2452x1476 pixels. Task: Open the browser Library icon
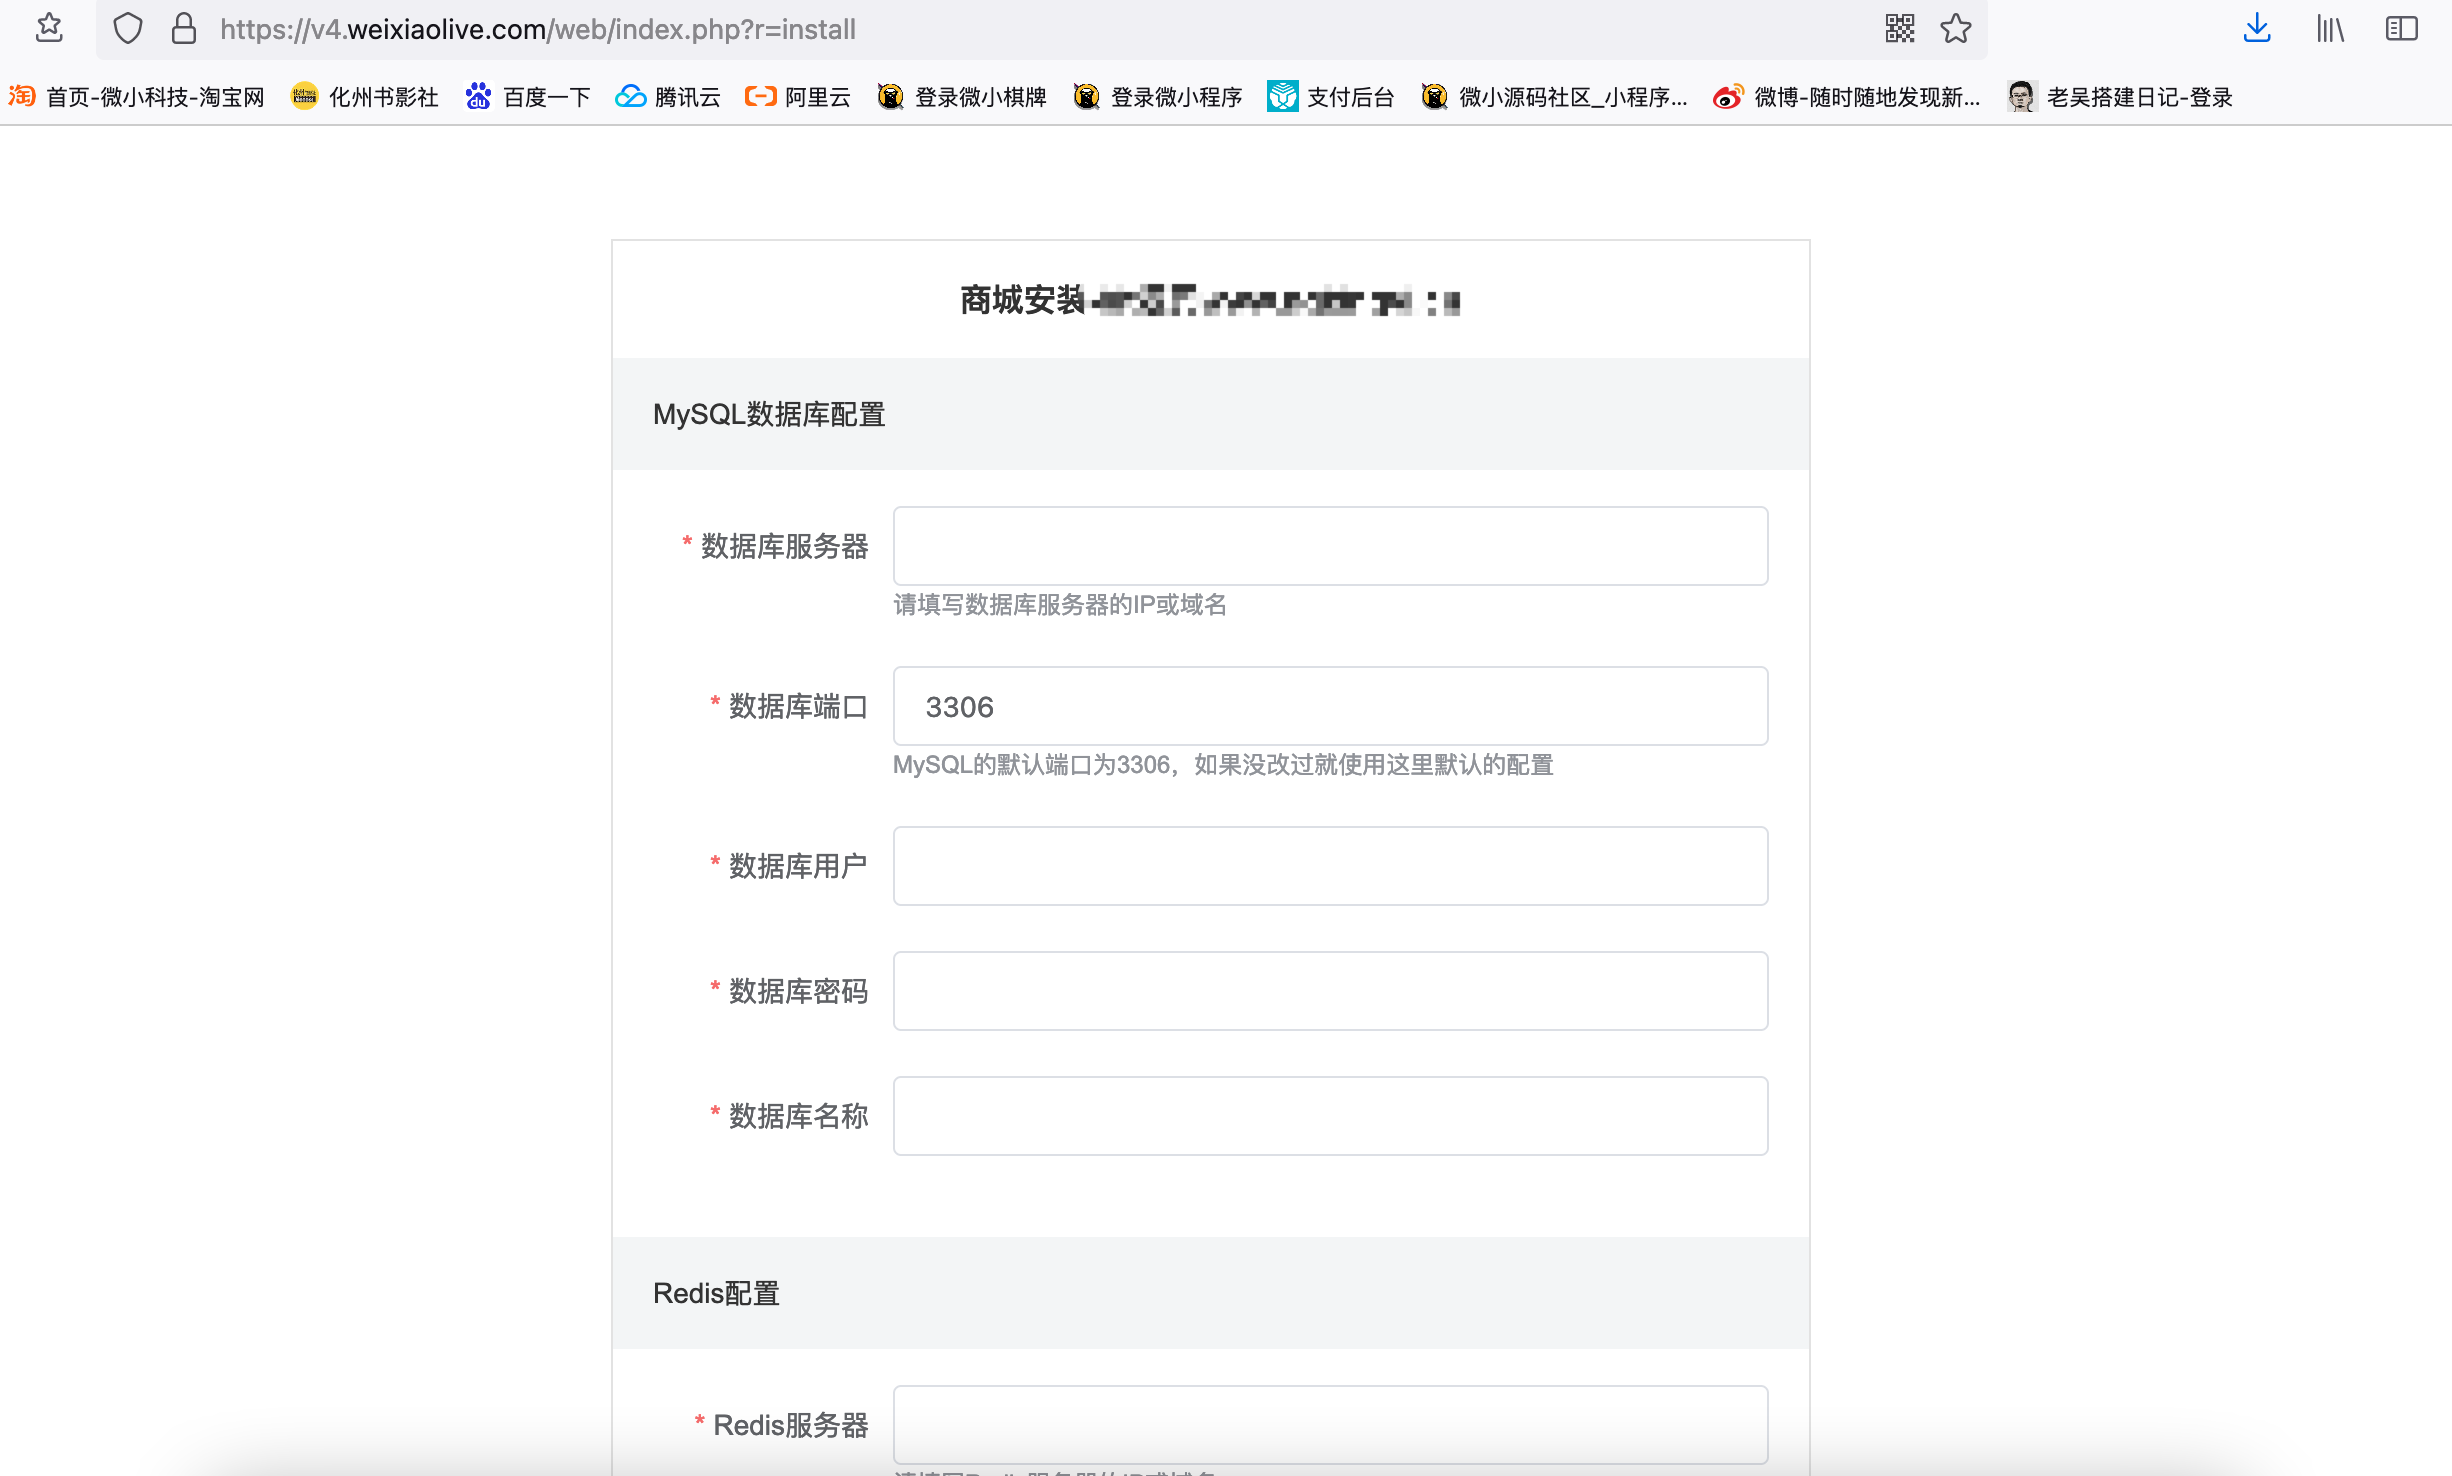pos(2330,29)
